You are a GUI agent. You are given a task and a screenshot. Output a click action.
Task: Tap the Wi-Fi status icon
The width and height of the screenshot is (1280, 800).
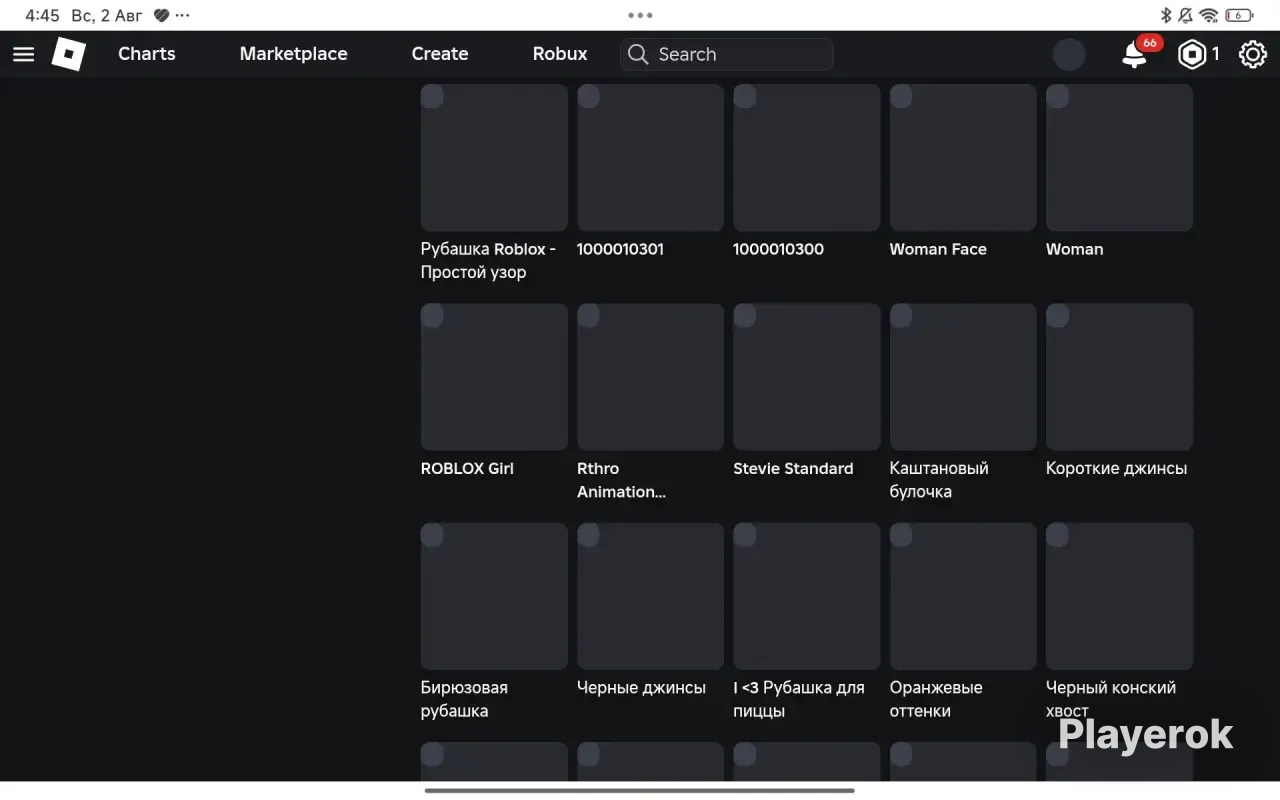click(1208, 15)
